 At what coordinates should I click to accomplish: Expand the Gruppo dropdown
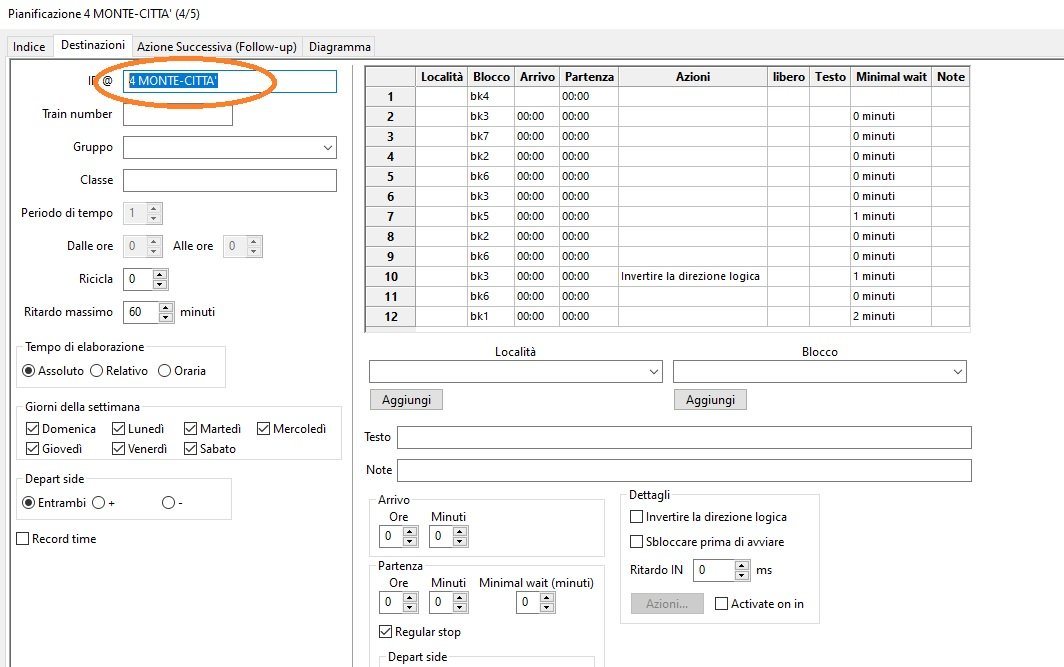pos(328,148)
